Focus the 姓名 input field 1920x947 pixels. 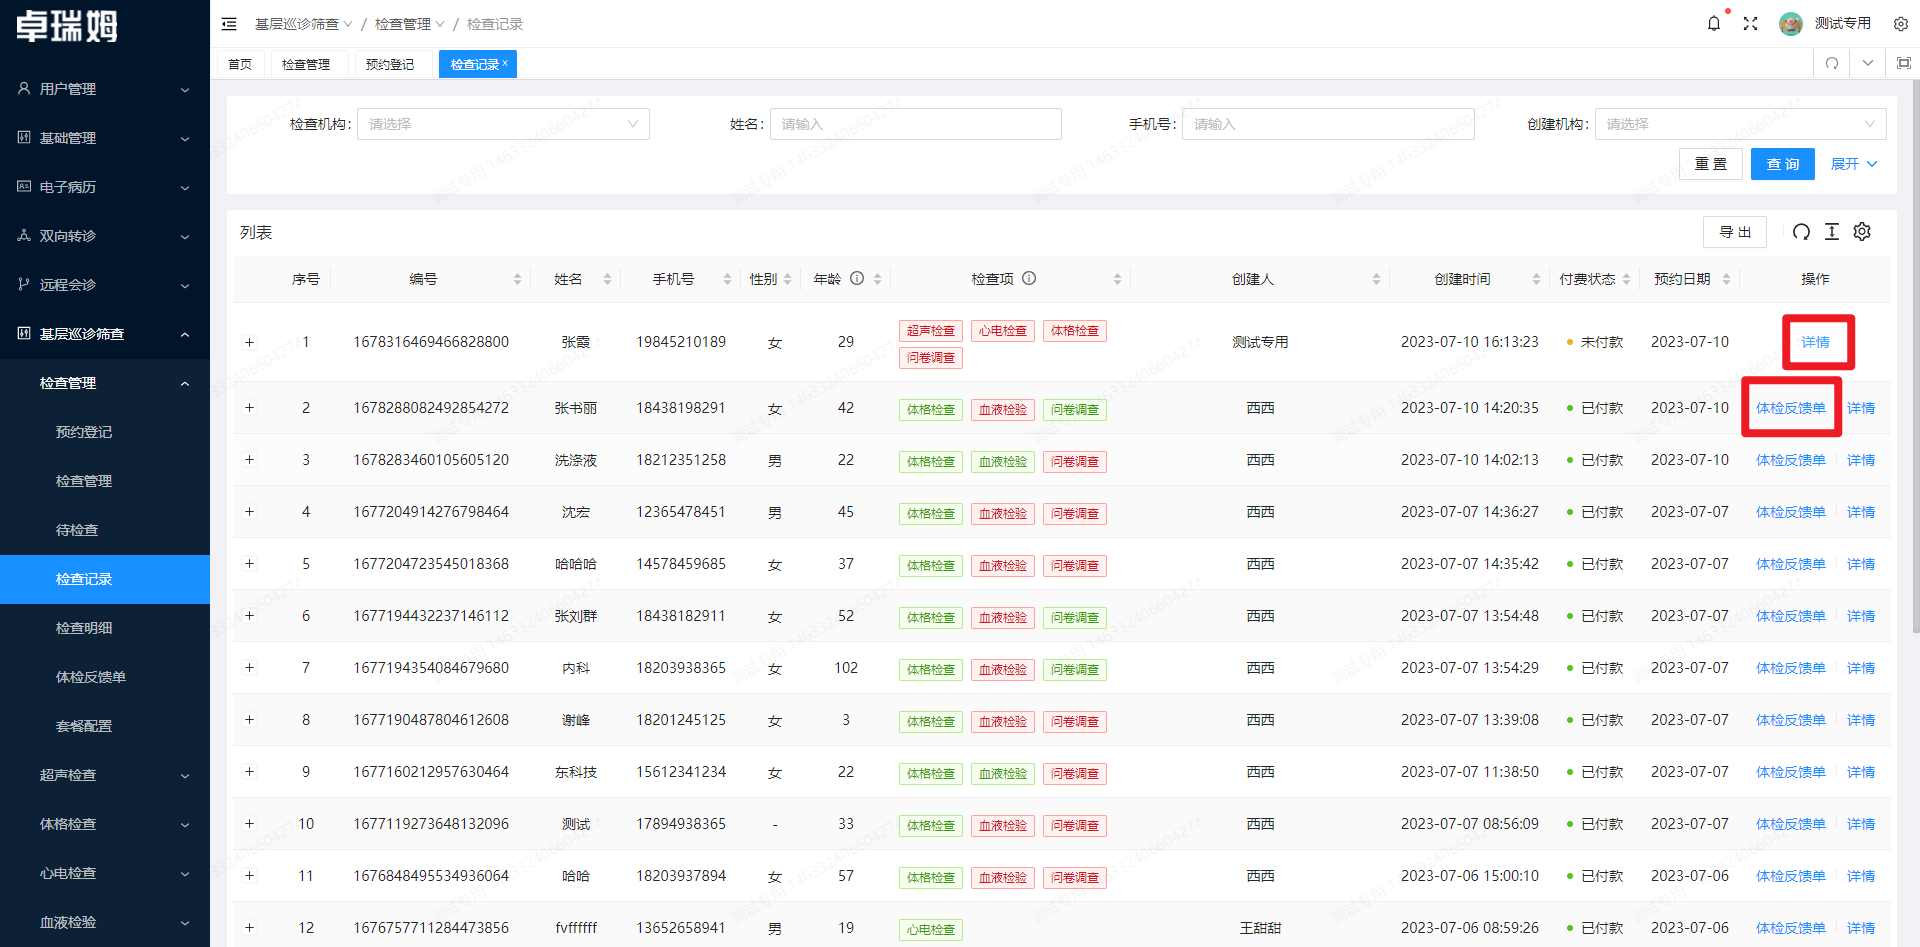tap(916, 124)
